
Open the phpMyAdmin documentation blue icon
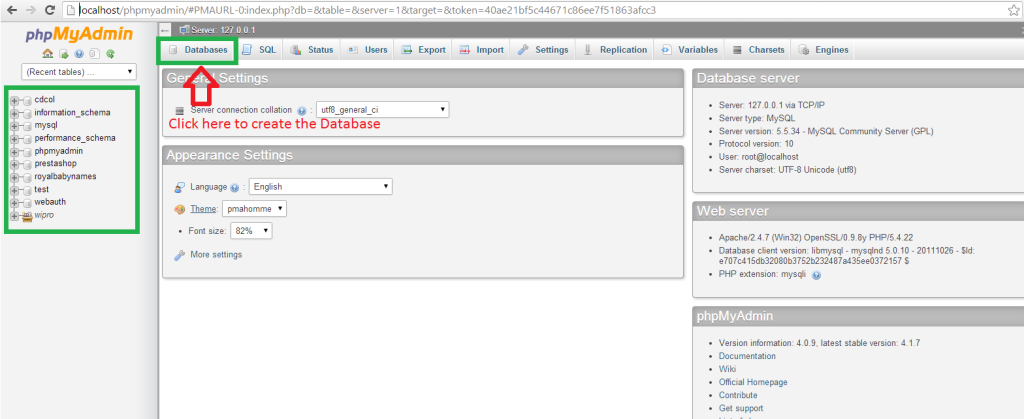80,54
